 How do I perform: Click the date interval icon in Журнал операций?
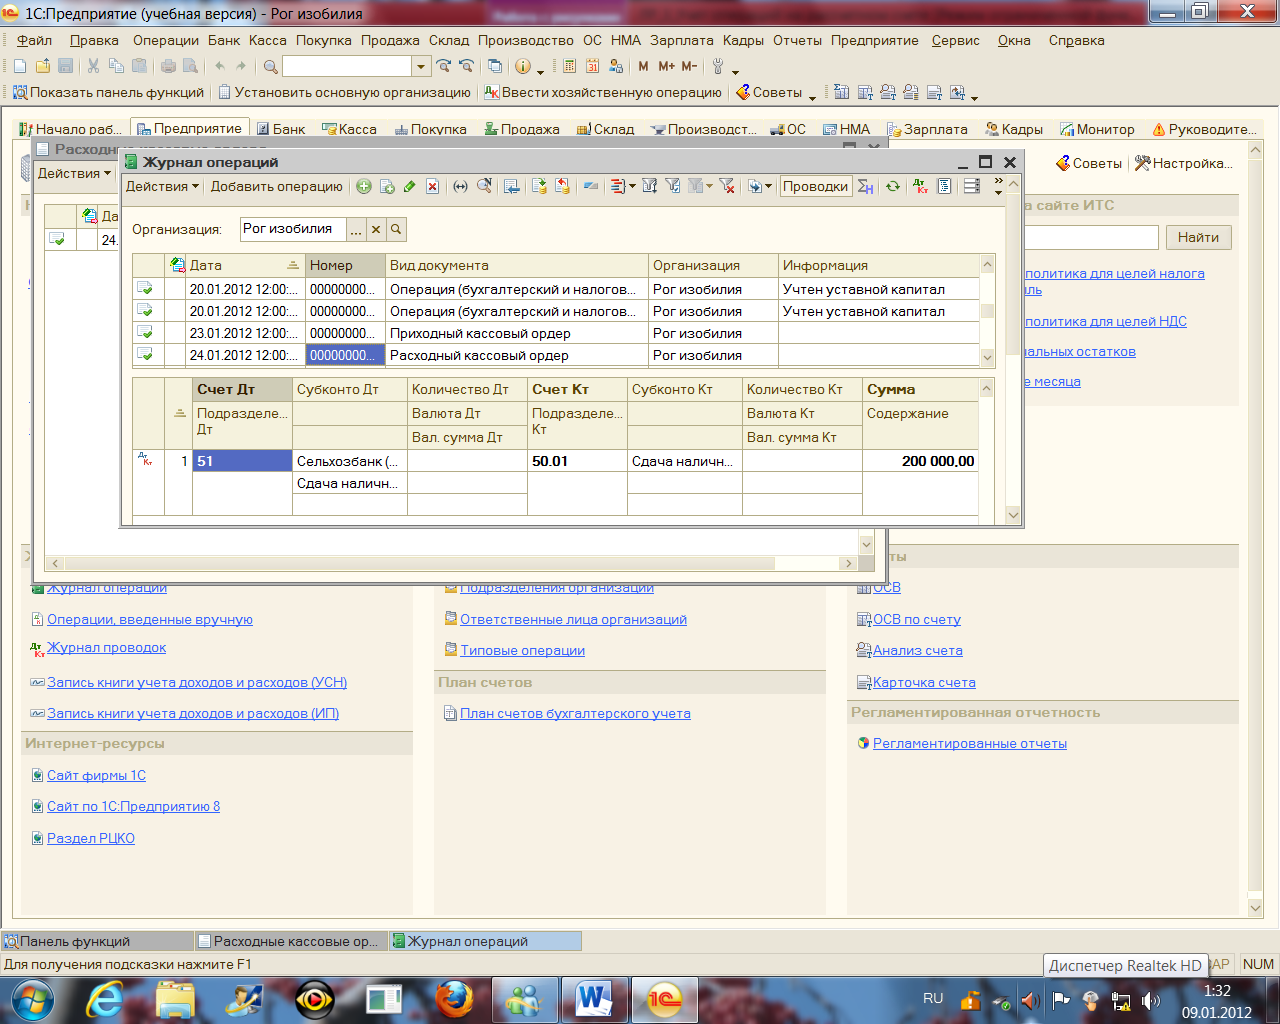(460, 186)
